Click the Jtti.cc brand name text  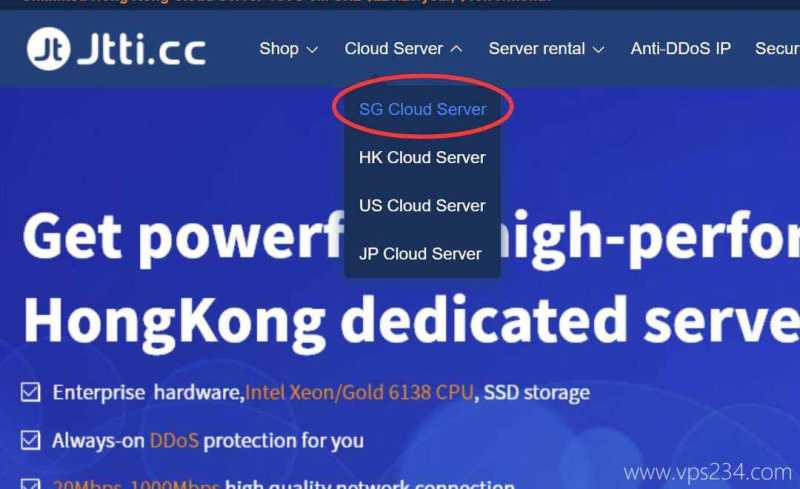[142, 48]
